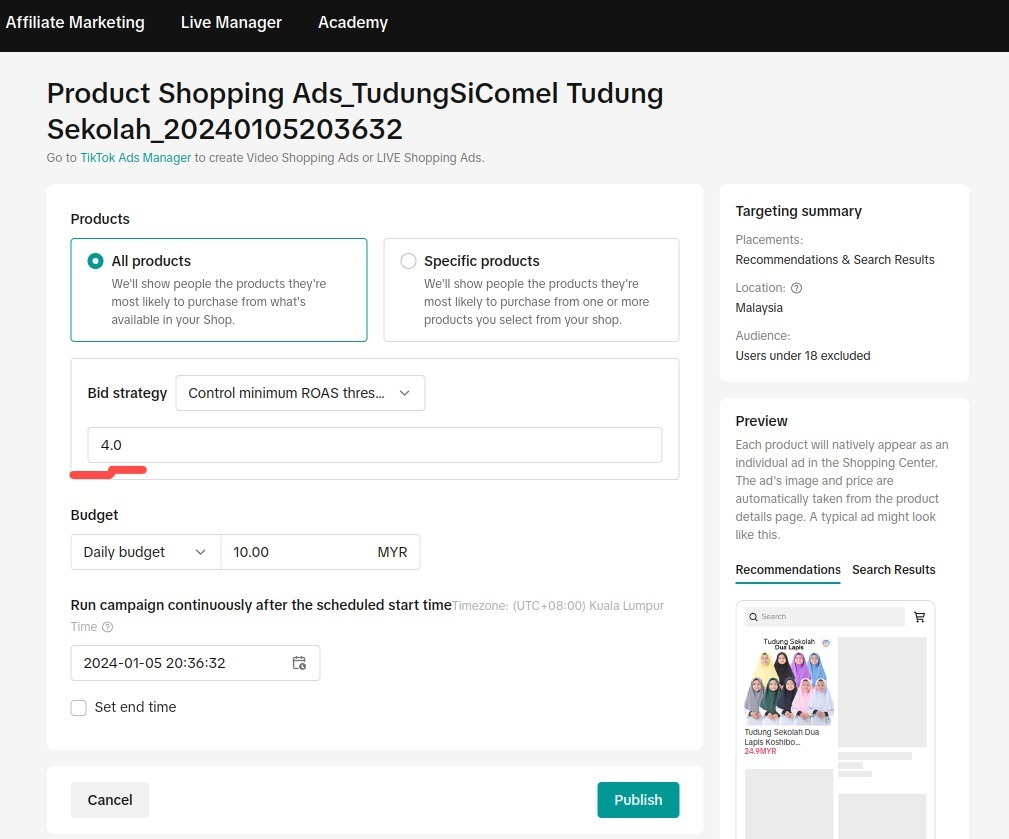Click the shopping cart icon in the preview

[x=919, y=617]
